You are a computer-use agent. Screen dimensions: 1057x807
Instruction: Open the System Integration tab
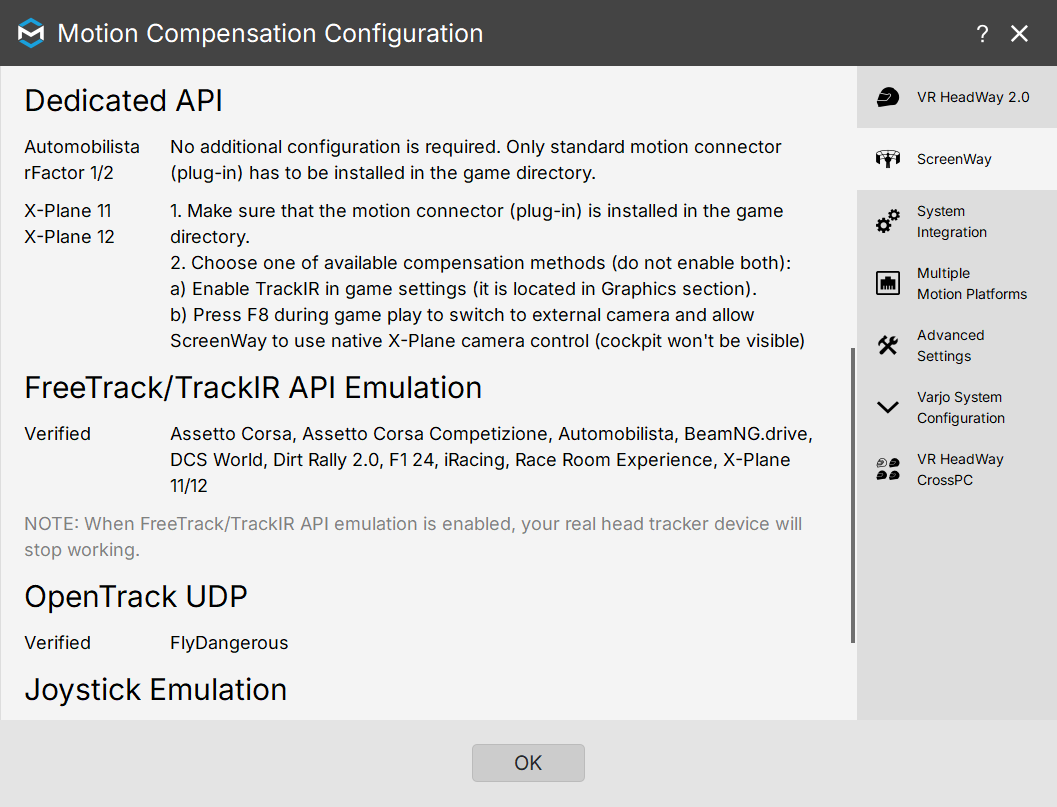coord(957,221)
